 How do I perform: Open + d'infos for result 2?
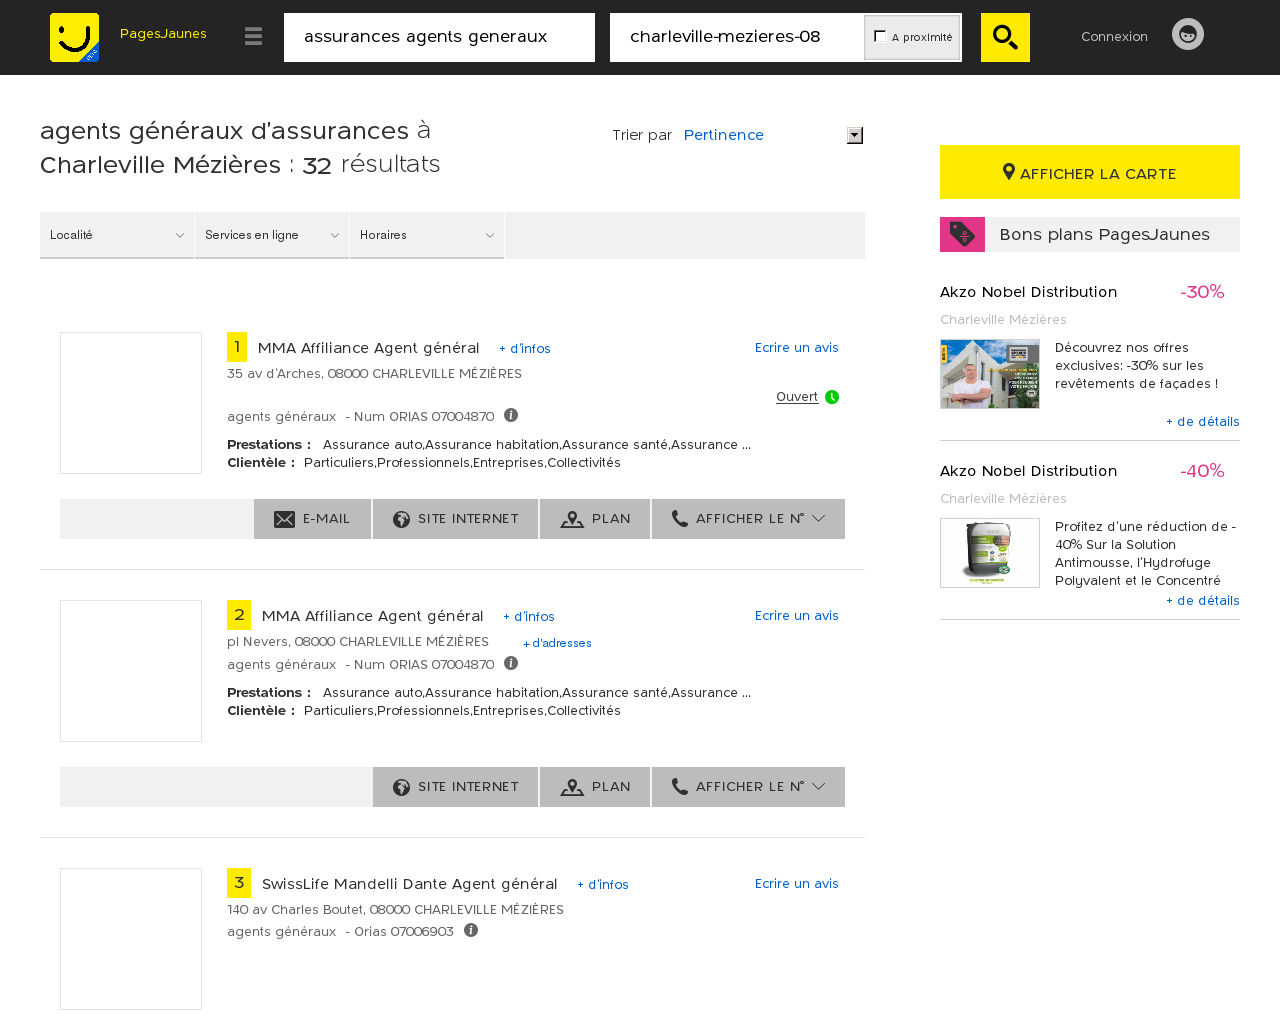(529, 616)
